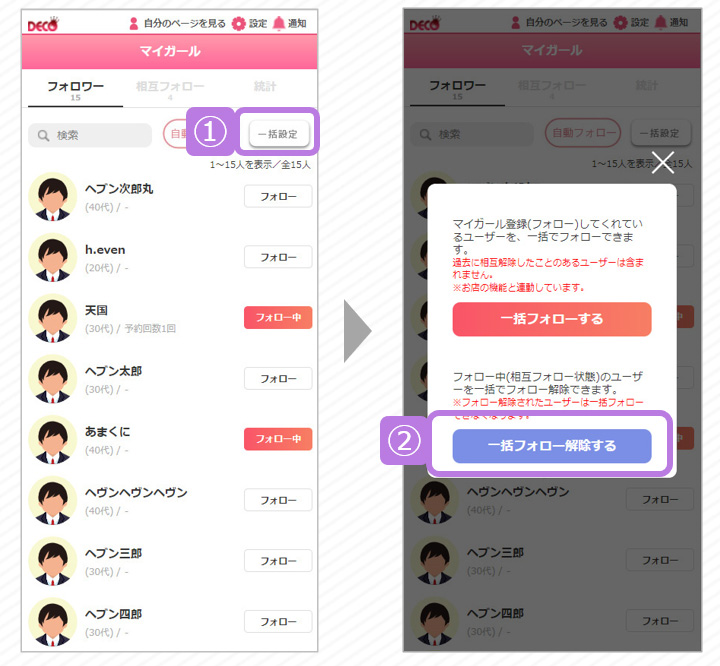This screenshot has height=666, width=720.
Task: Click the search magnifier icon in left screen
Action: click(x=43, y=135)
